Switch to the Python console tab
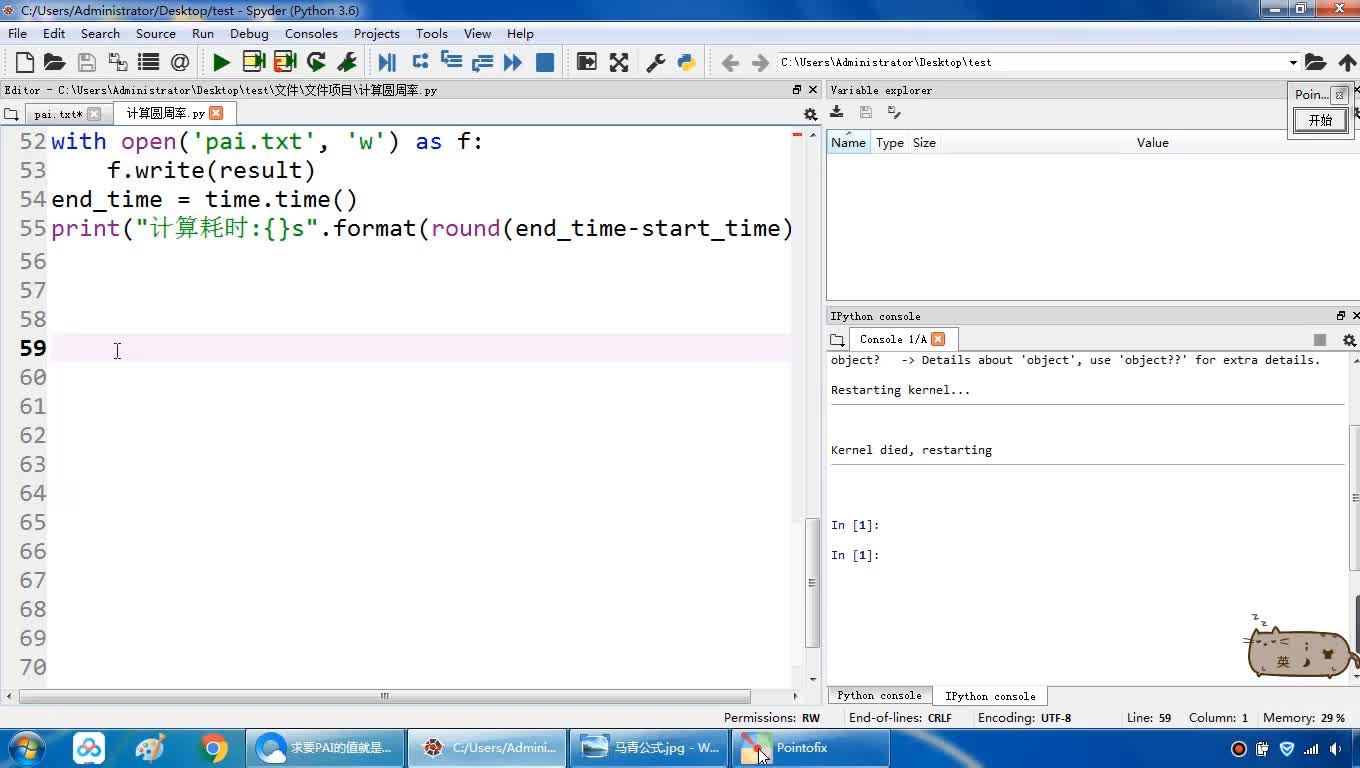The height and width of the screenshot is (768, 1360). [879, 696]
